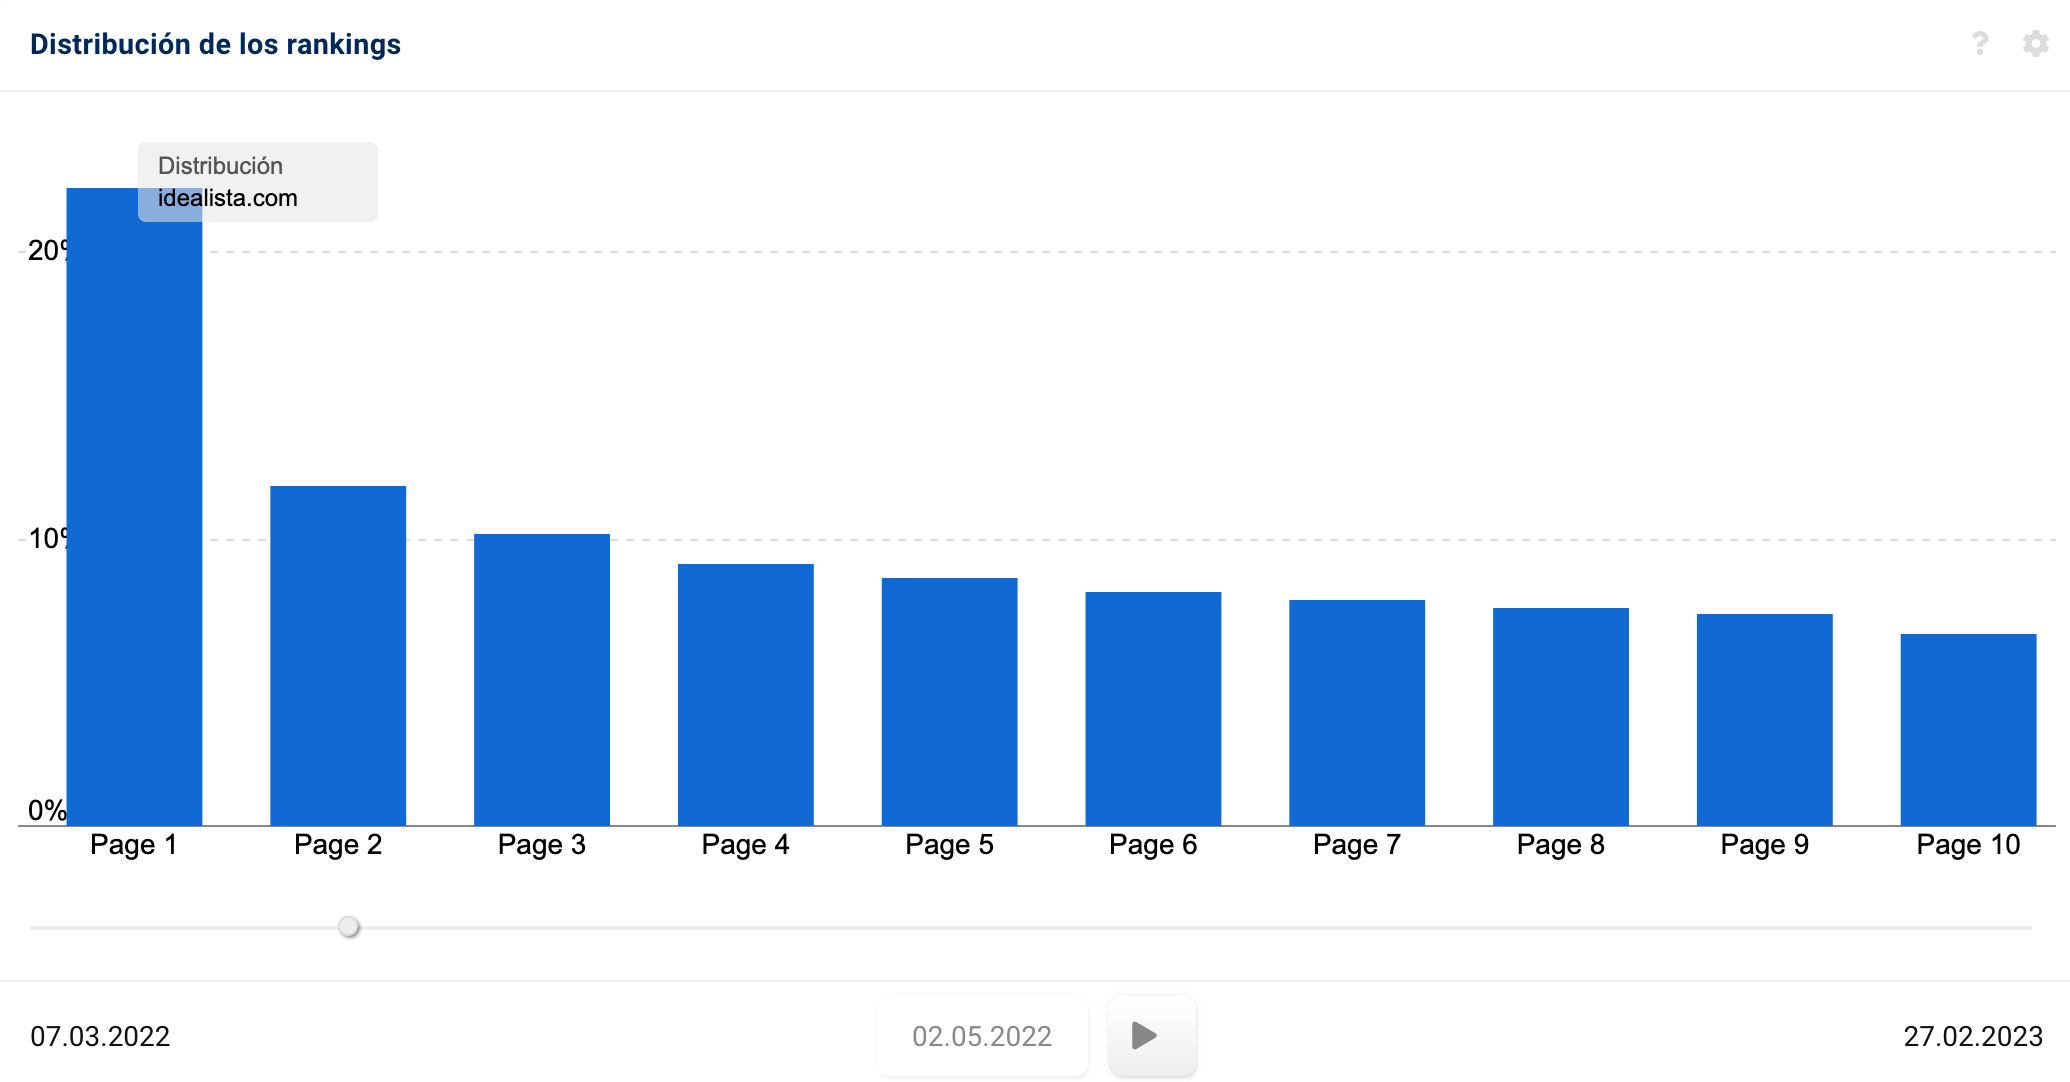Click the Page 10 axis label
The image size is (2070, 1082).
point(1968,845)
